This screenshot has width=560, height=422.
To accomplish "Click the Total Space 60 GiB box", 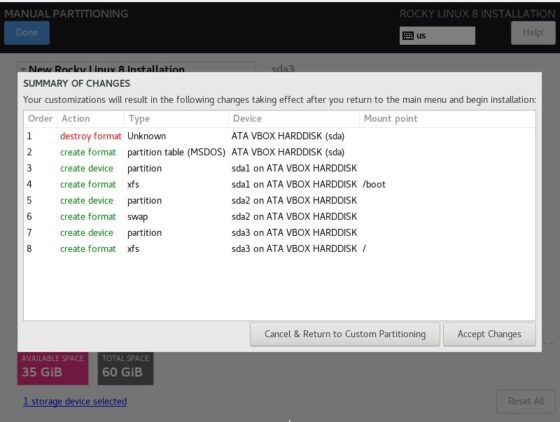I will (x=126, y=368).
